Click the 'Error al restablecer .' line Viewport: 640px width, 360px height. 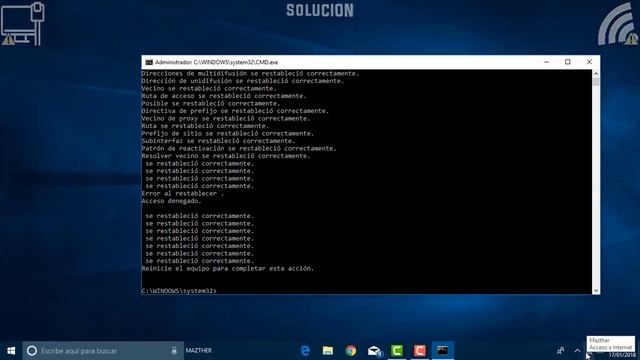pos(182,193)
